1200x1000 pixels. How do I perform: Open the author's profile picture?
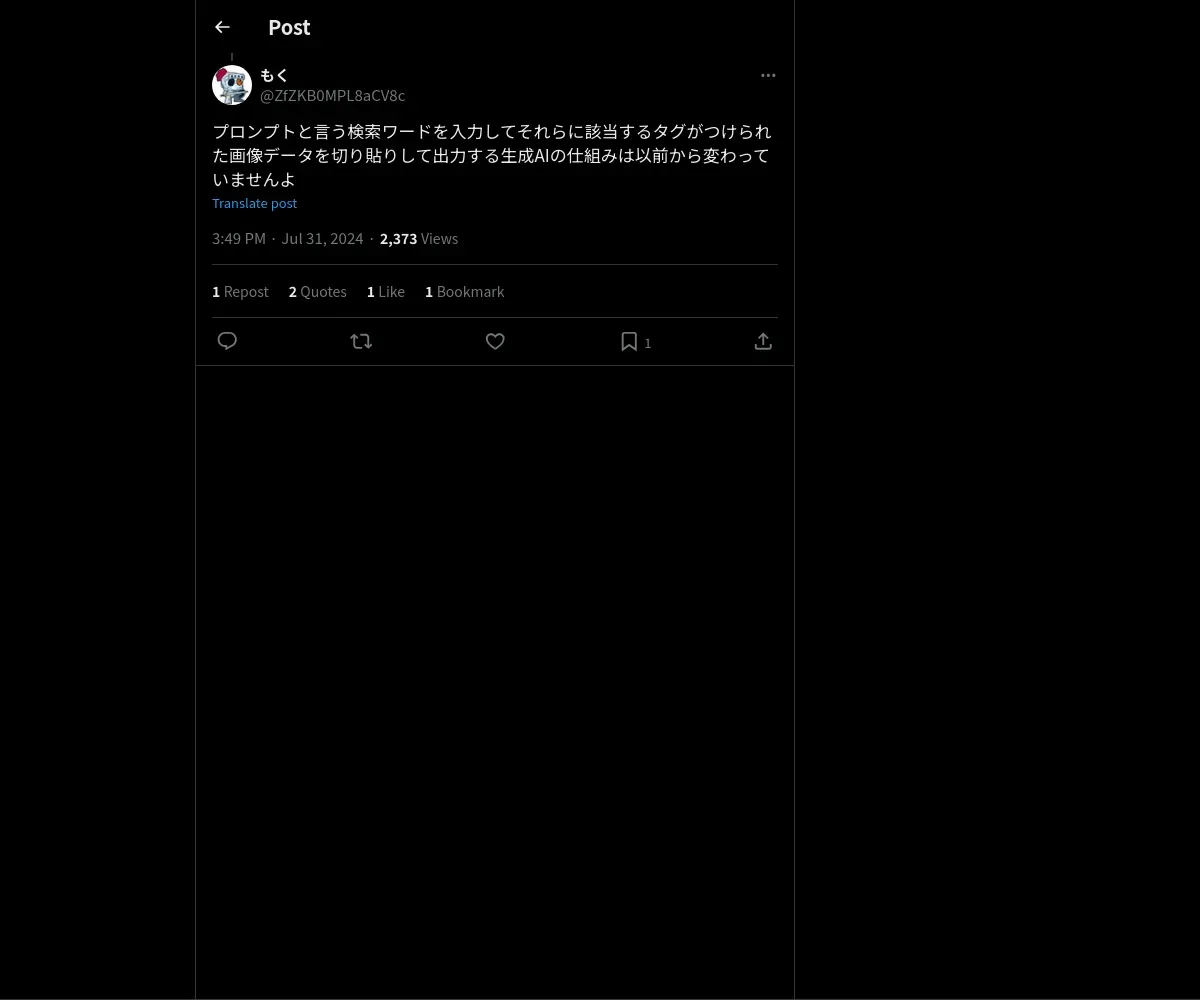pyautogui.click(x=232, y=85)
